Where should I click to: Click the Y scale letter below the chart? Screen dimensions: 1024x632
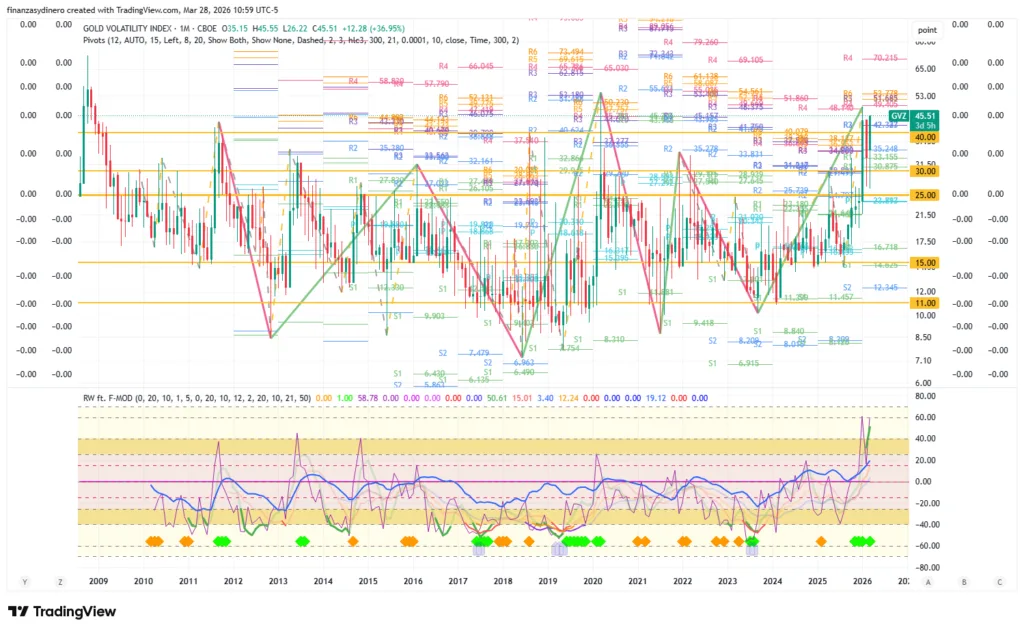tap(24, 581)
